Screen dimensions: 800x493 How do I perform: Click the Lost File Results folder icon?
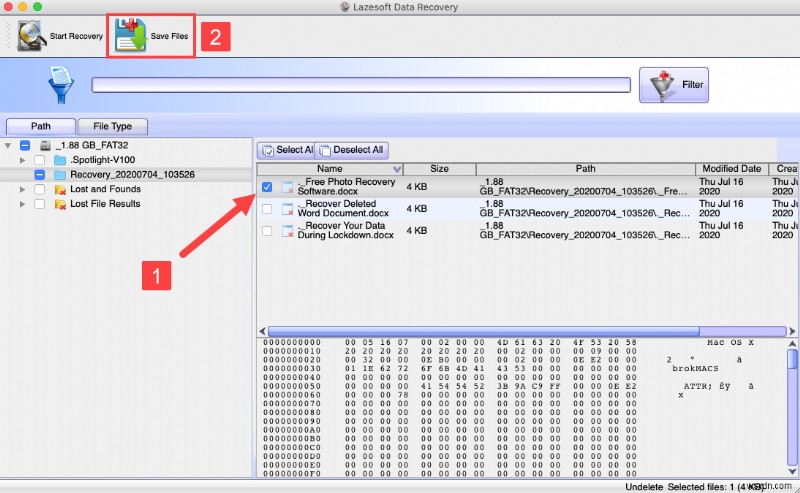pos(60,204)
